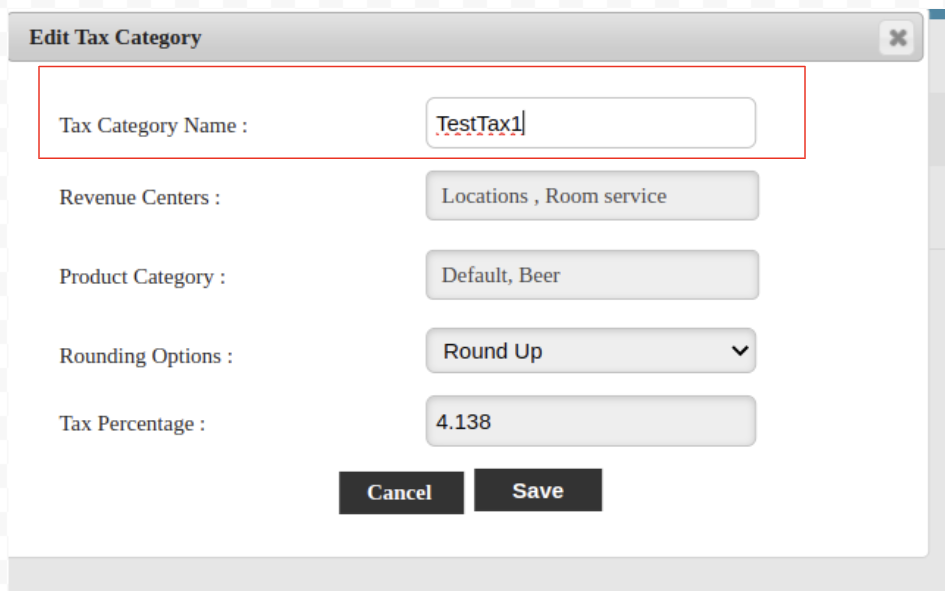Click the "Edit Tax Category" dialog title
Image resolution: width=945 pixels, height=591 pixels.
click(x=115, y=38)
